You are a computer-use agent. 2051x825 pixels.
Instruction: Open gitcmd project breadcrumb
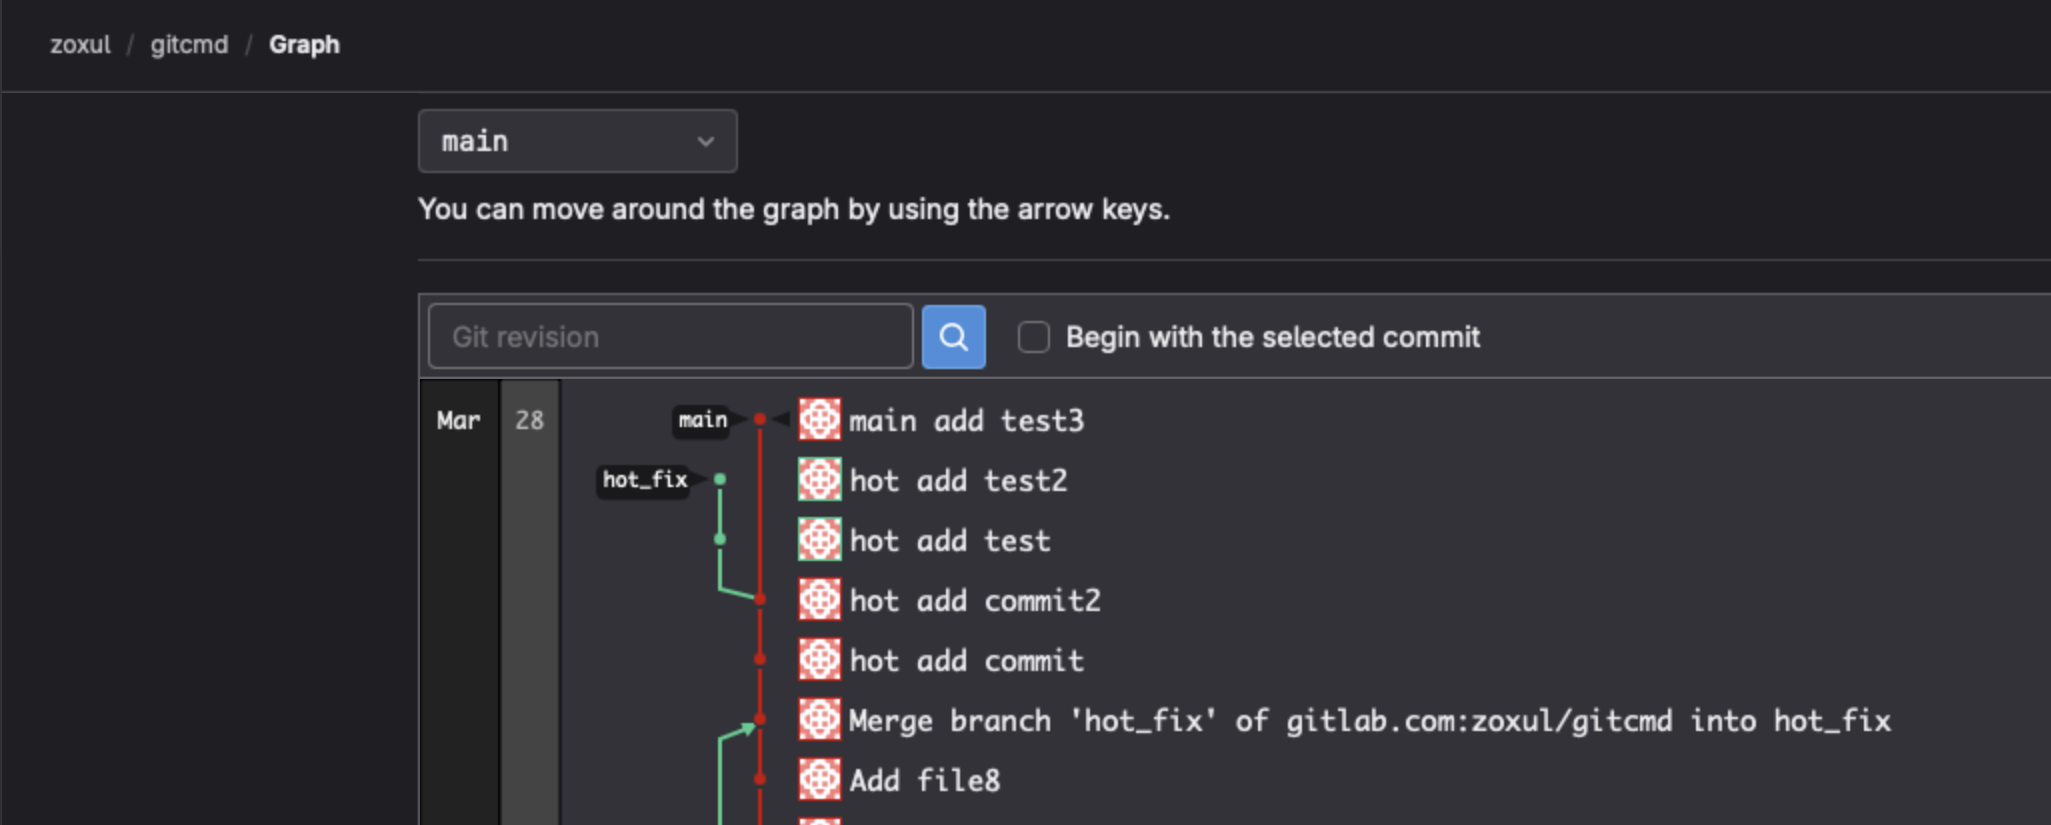(189, 45)
